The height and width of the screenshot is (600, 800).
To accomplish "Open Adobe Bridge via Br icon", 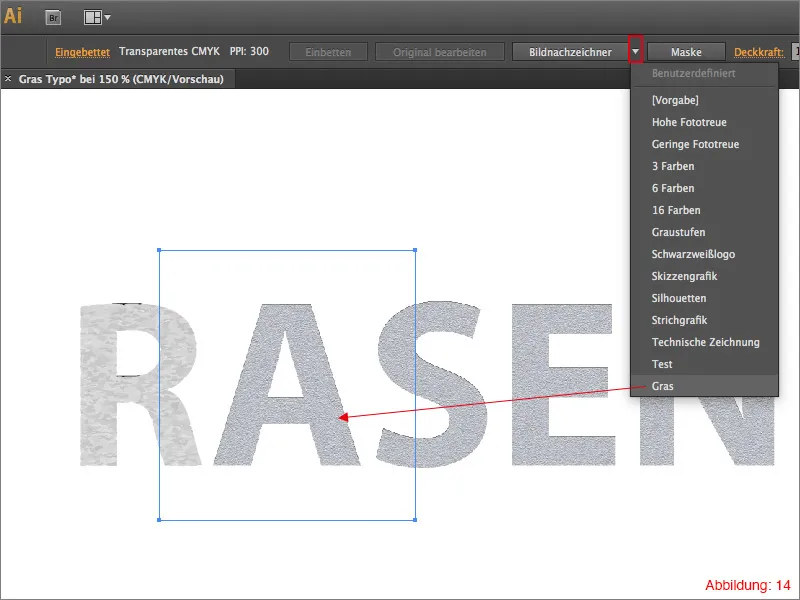I will point(53,18).
